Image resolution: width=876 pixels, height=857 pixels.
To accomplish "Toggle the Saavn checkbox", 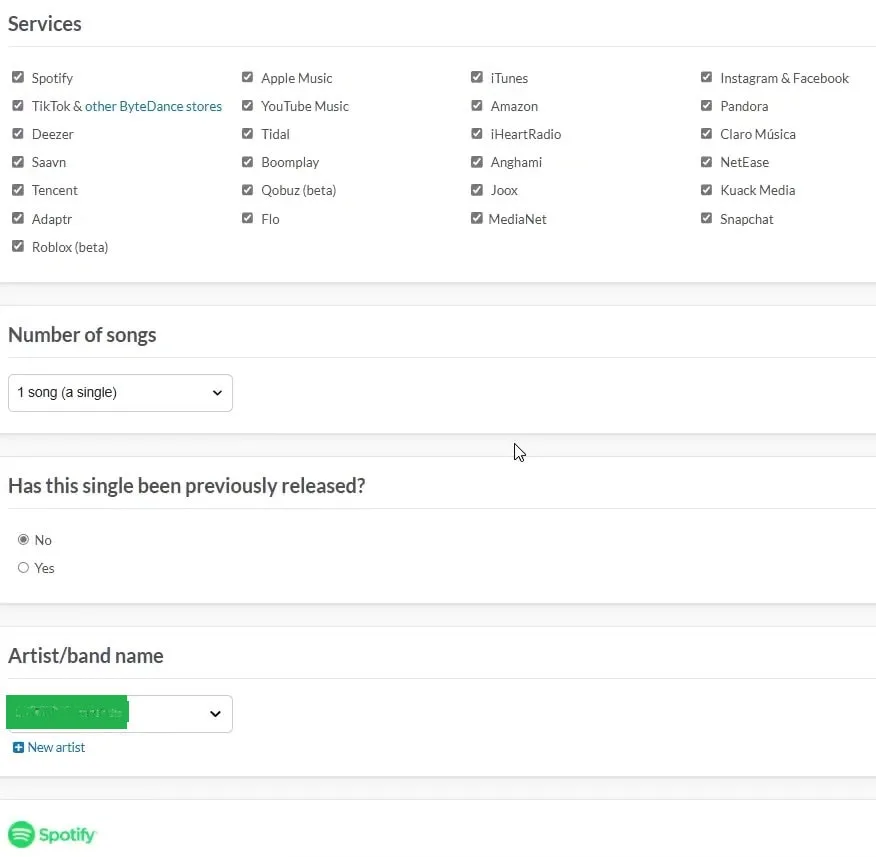I will click(18, 162).
